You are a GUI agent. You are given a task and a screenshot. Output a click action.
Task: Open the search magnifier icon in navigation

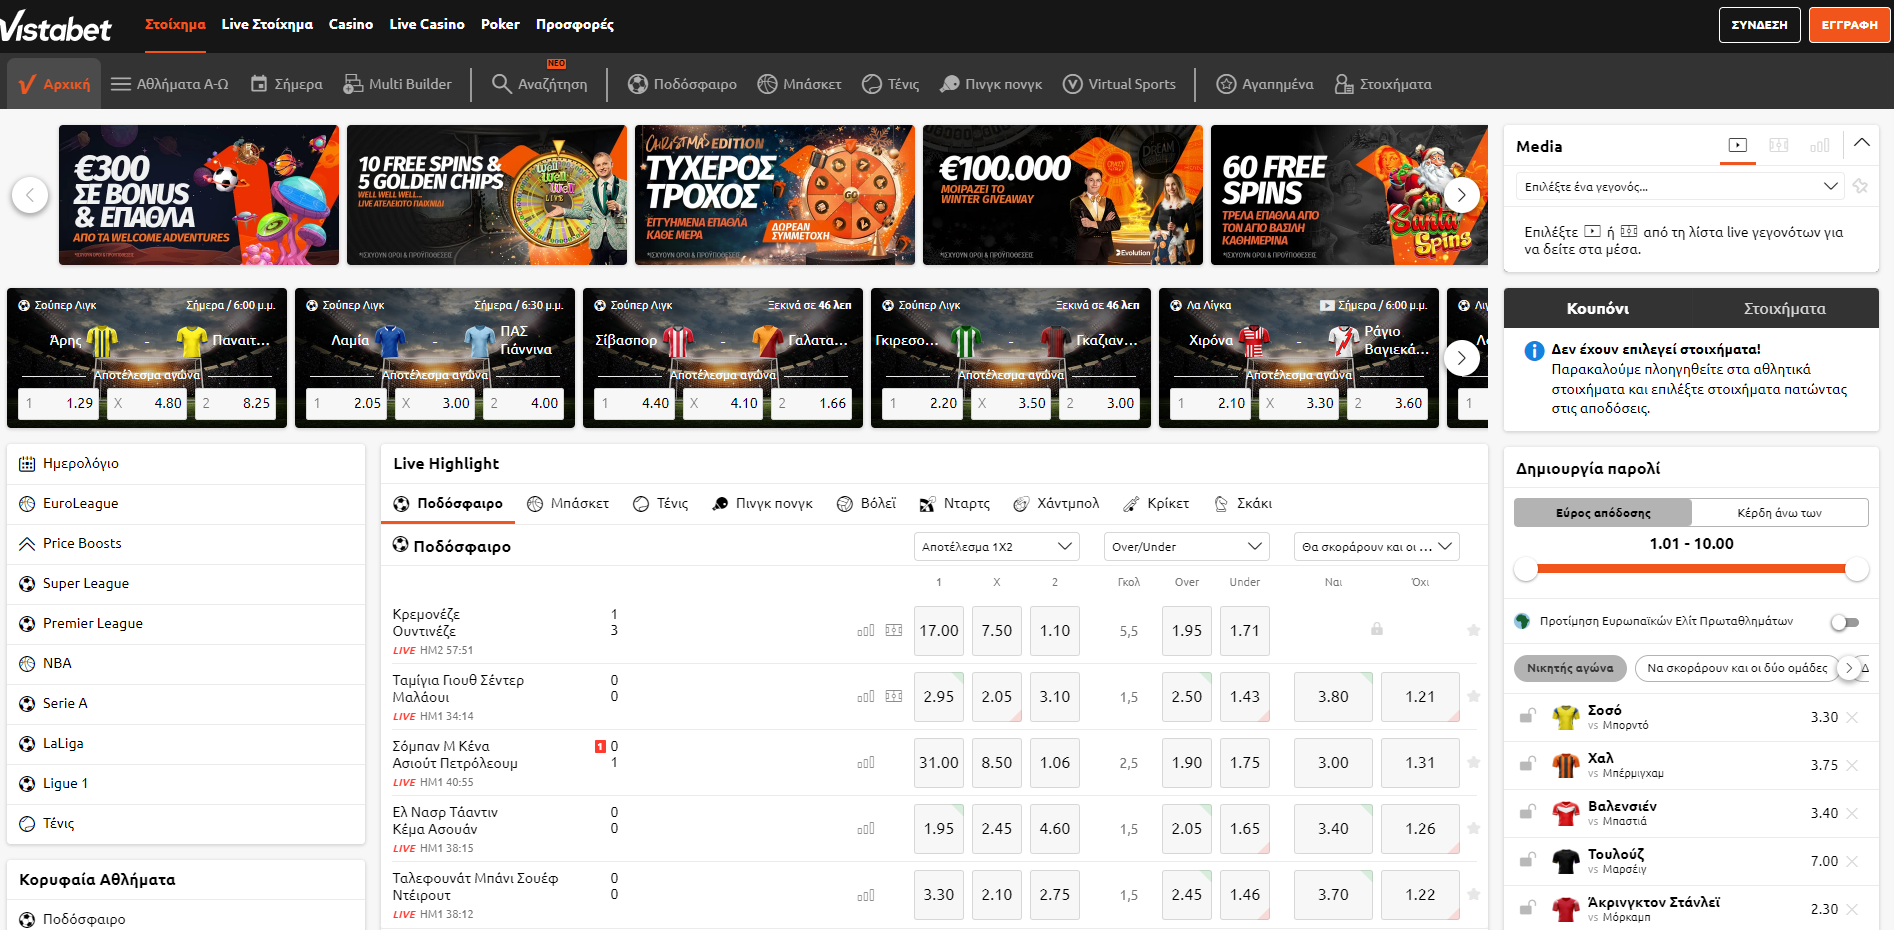tap(501, 84)
